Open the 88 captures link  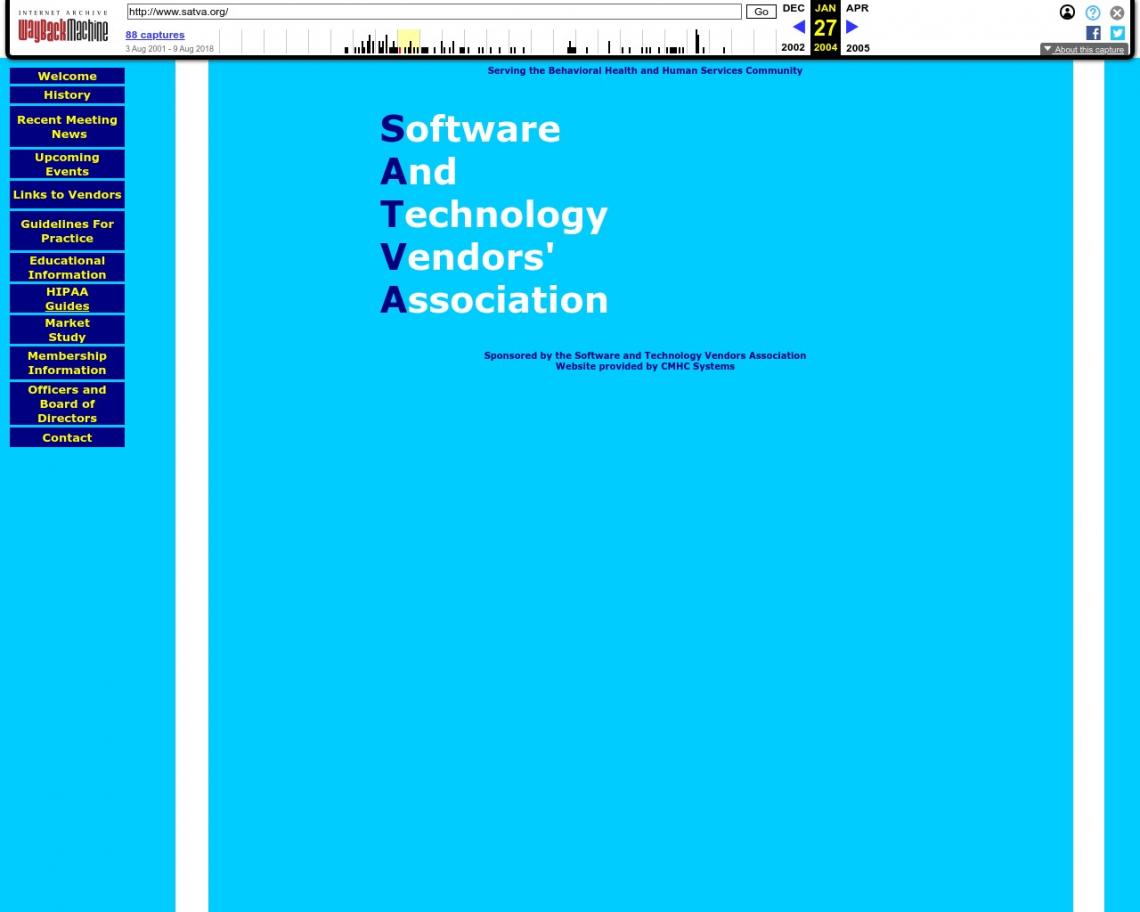coord(155,34)
